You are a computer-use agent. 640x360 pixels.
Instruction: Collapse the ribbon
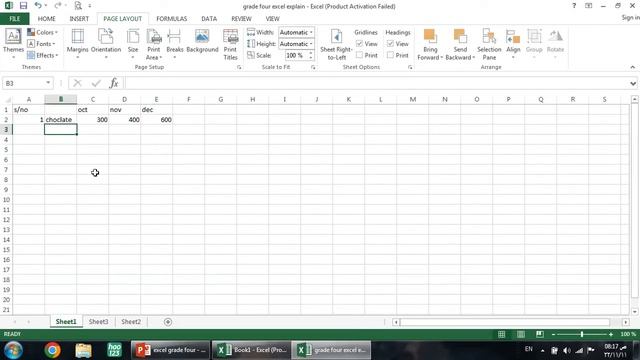[x=633, y=67]
